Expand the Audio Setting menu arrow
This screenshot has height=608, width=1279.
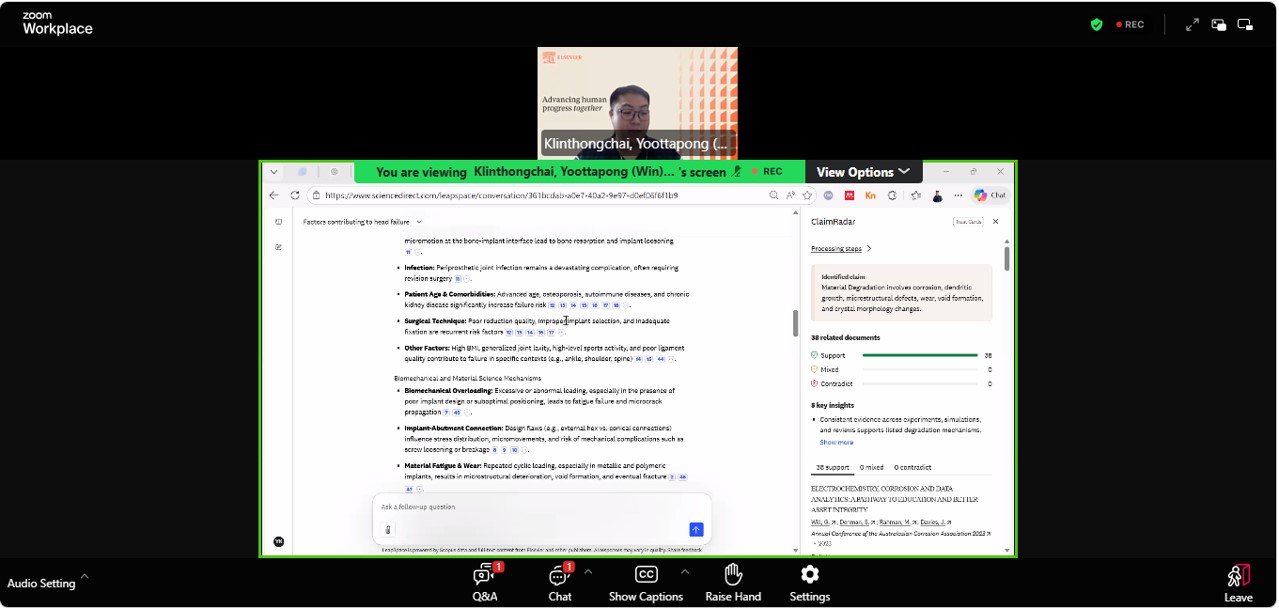click(85, 576)
